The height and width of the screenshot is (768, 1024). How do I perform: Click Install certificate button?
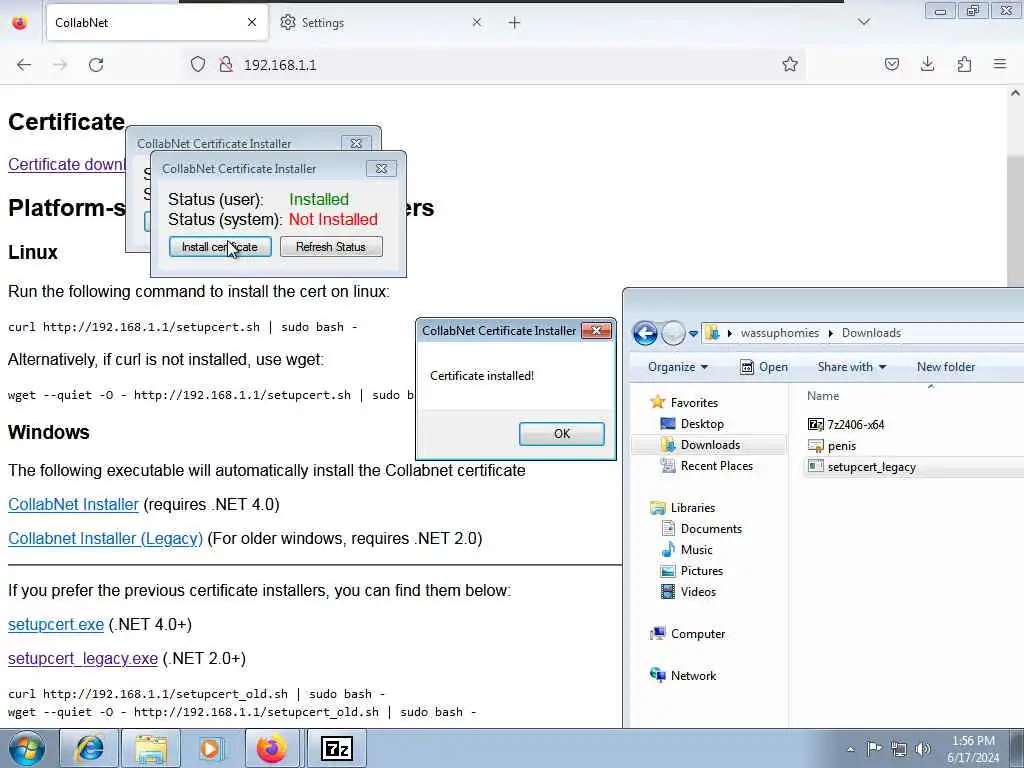220,247
